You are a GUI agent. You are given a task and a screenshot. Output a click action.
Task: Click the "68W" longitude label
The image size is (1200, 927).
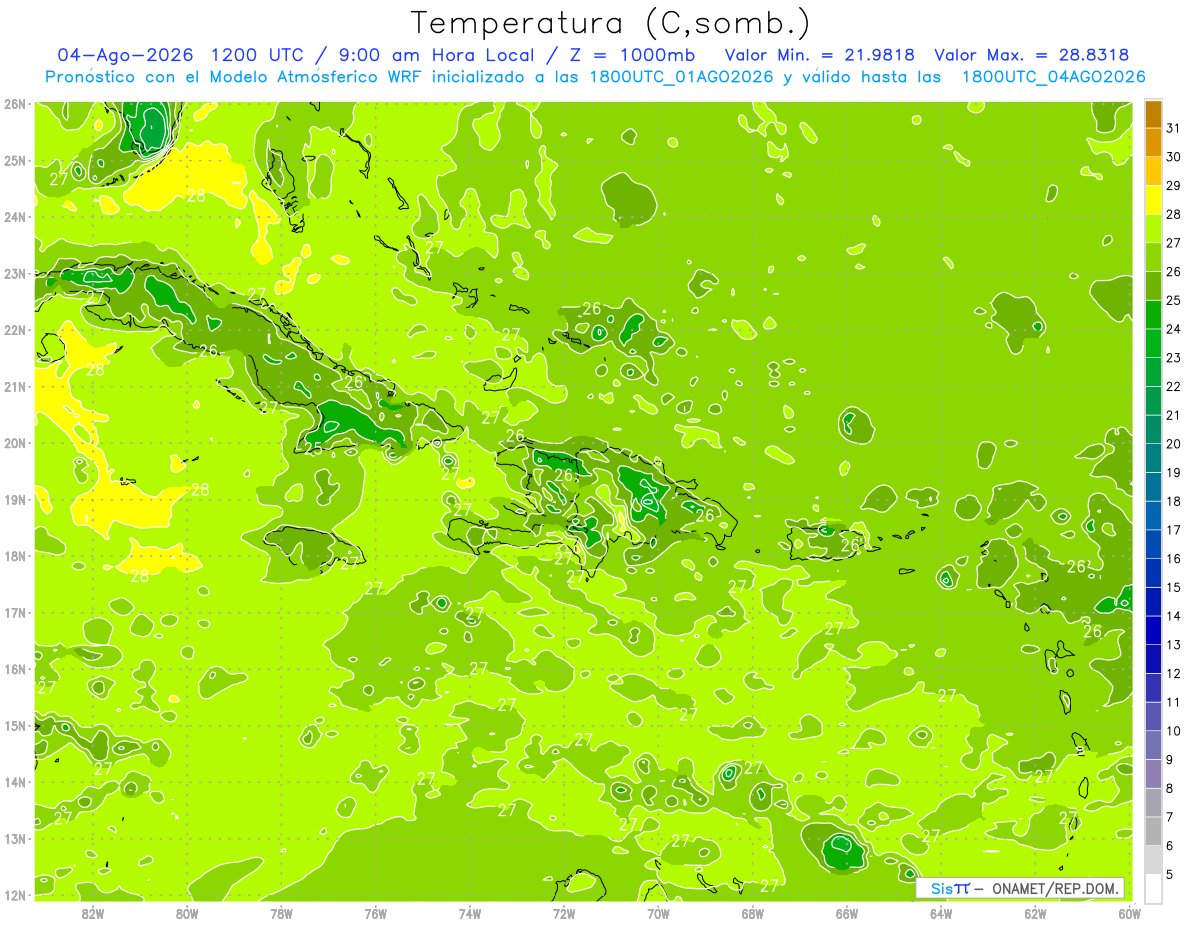tap(753, 913)
